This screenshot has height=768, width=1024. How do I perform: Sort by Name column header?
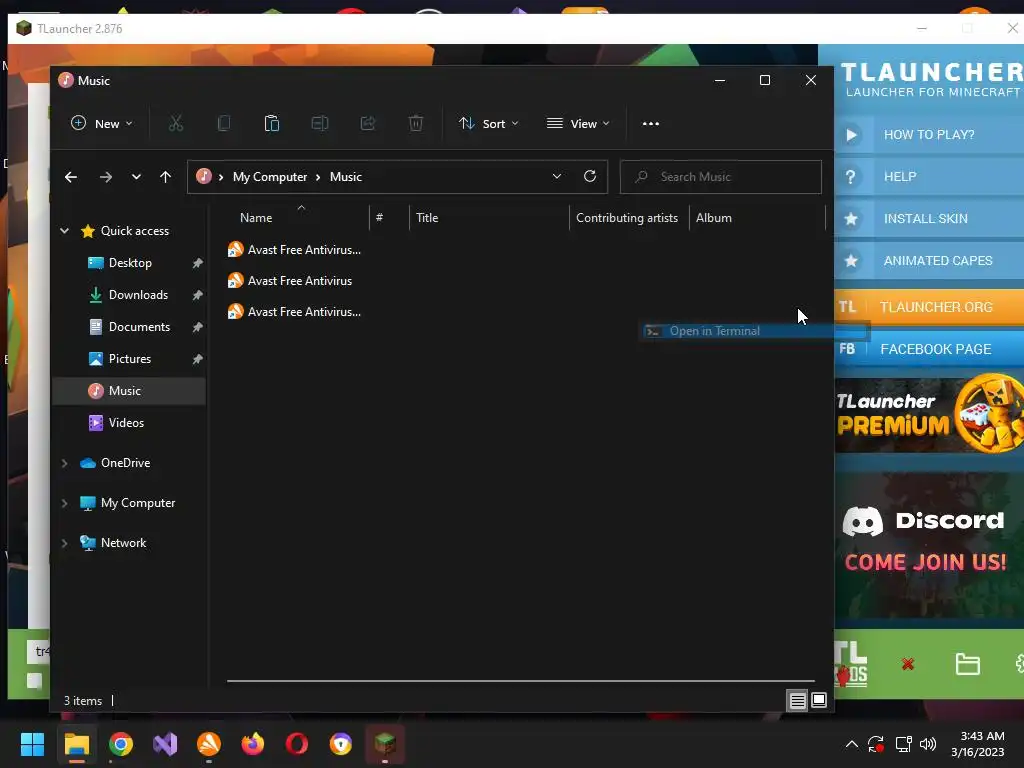click(x=256, y=218)
